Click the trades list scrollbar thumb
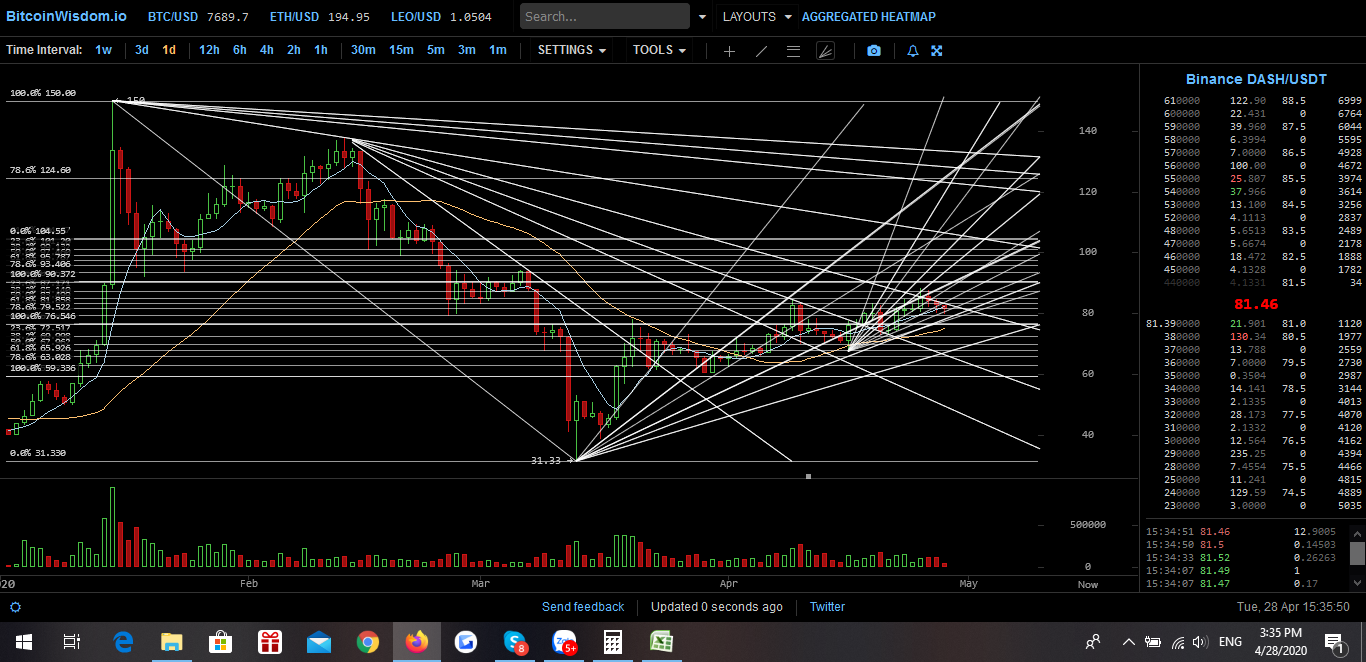 coord(1357,553)
